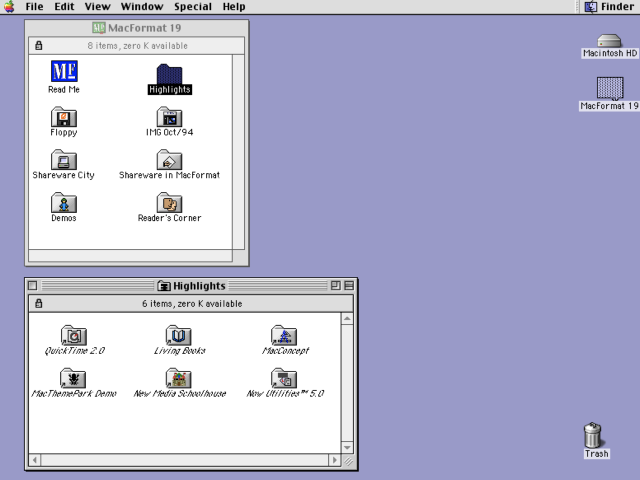Click the 'MacThemePark Demo' label
640x480 pixels.
74,393
